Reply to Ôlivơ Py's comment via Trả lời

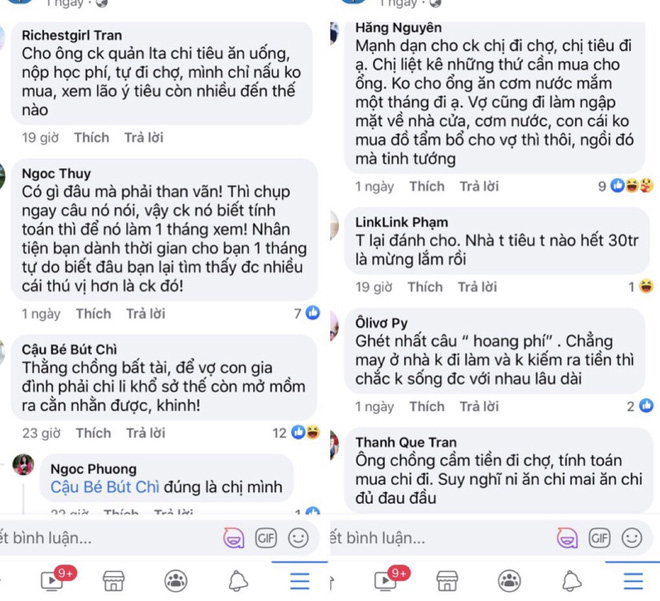point(479,406)
